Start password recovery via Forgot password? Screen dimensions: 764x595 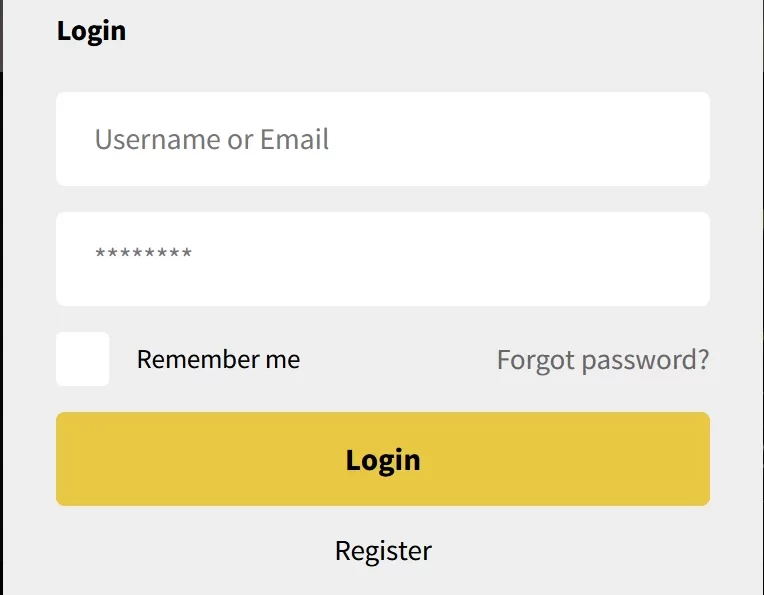602,359
